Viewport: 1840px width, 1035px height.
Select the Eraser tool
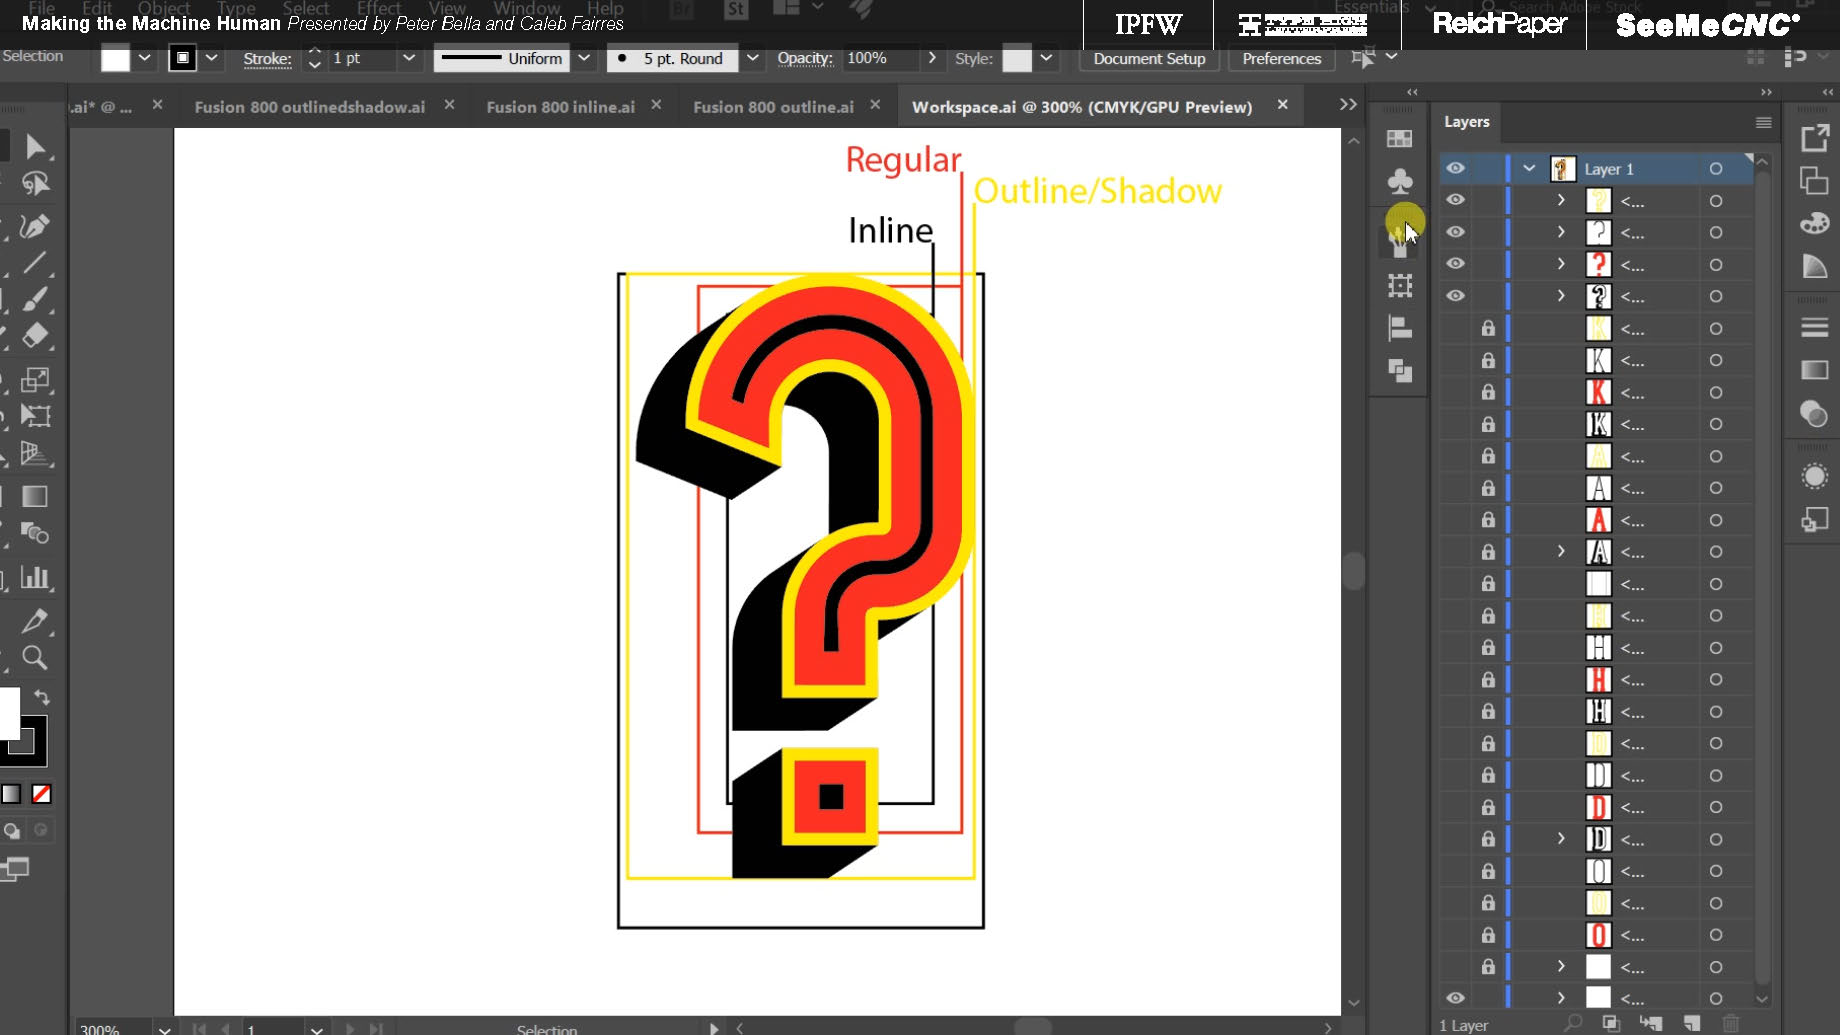point(35,336)
